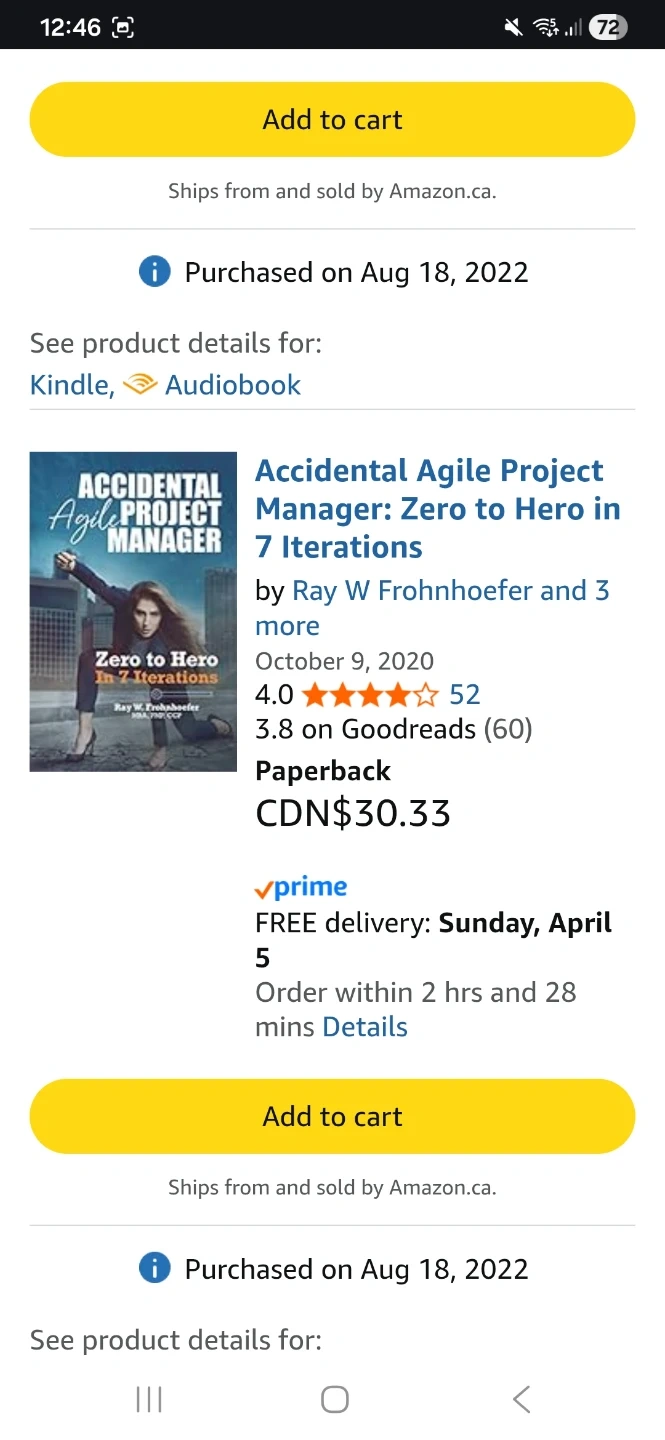Tap the upper purchase info icon
This screenshot has height=1440, width=665.
154,272
